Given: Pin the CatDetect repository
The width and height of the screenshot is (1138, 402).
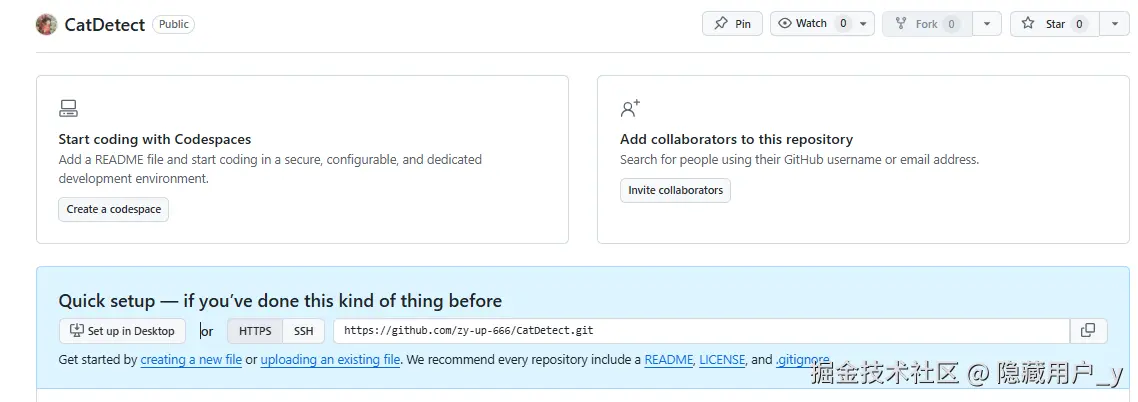Looking at the screenshot, I should pos(732,24).
